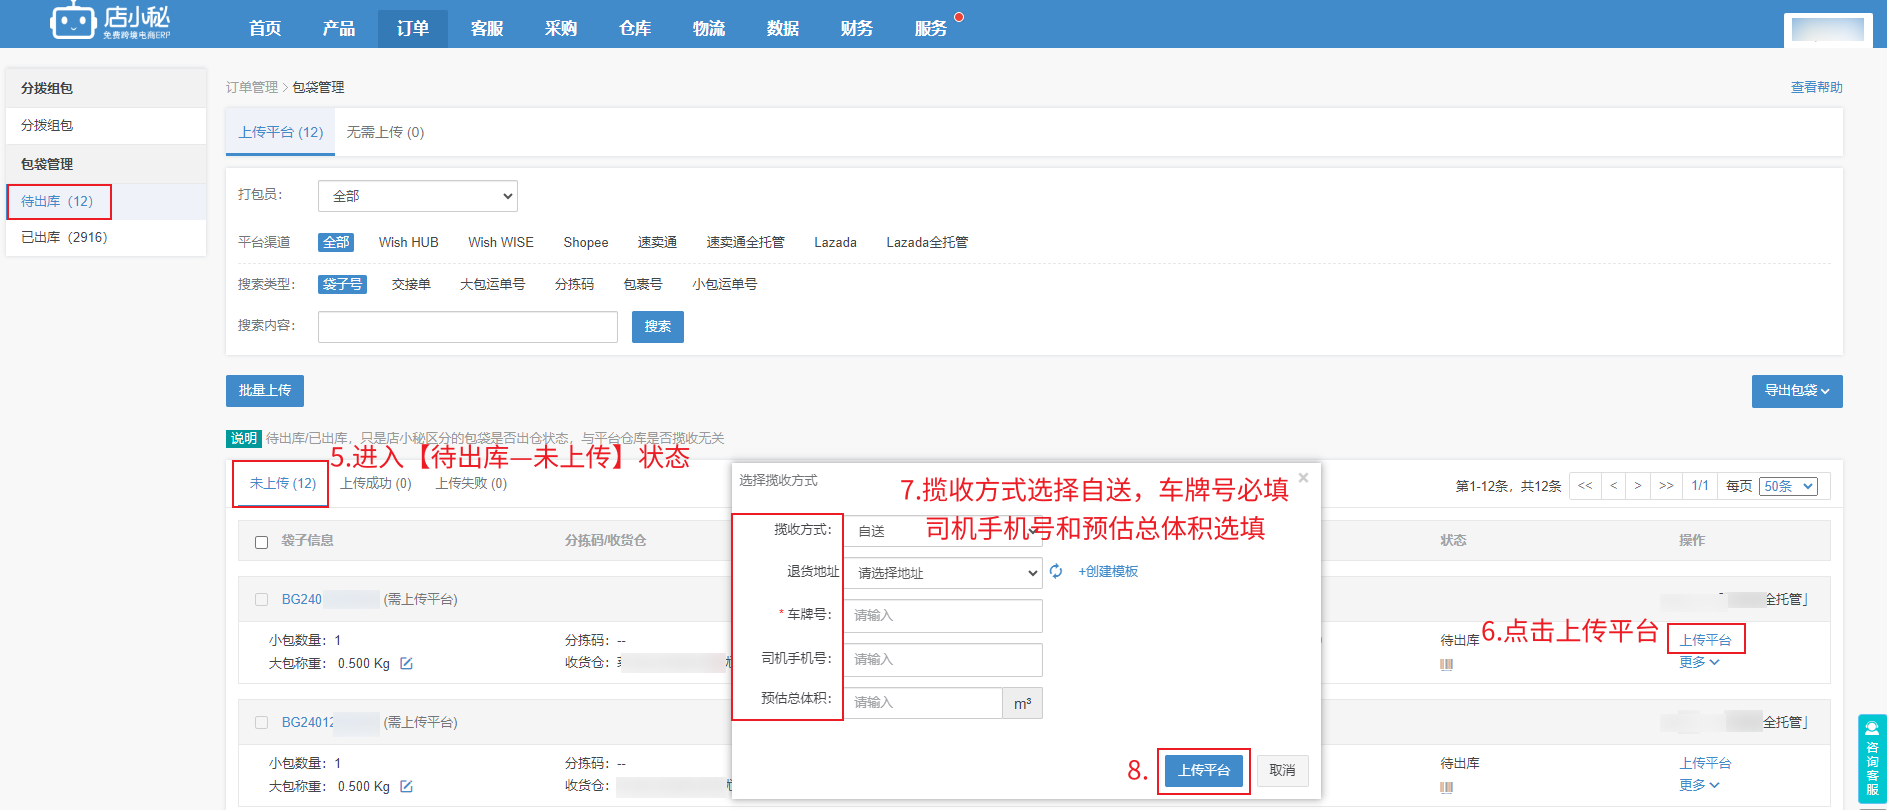Open 客服 menu
This screenshot has width=1887, height=810.
click(x=487, y=28)
